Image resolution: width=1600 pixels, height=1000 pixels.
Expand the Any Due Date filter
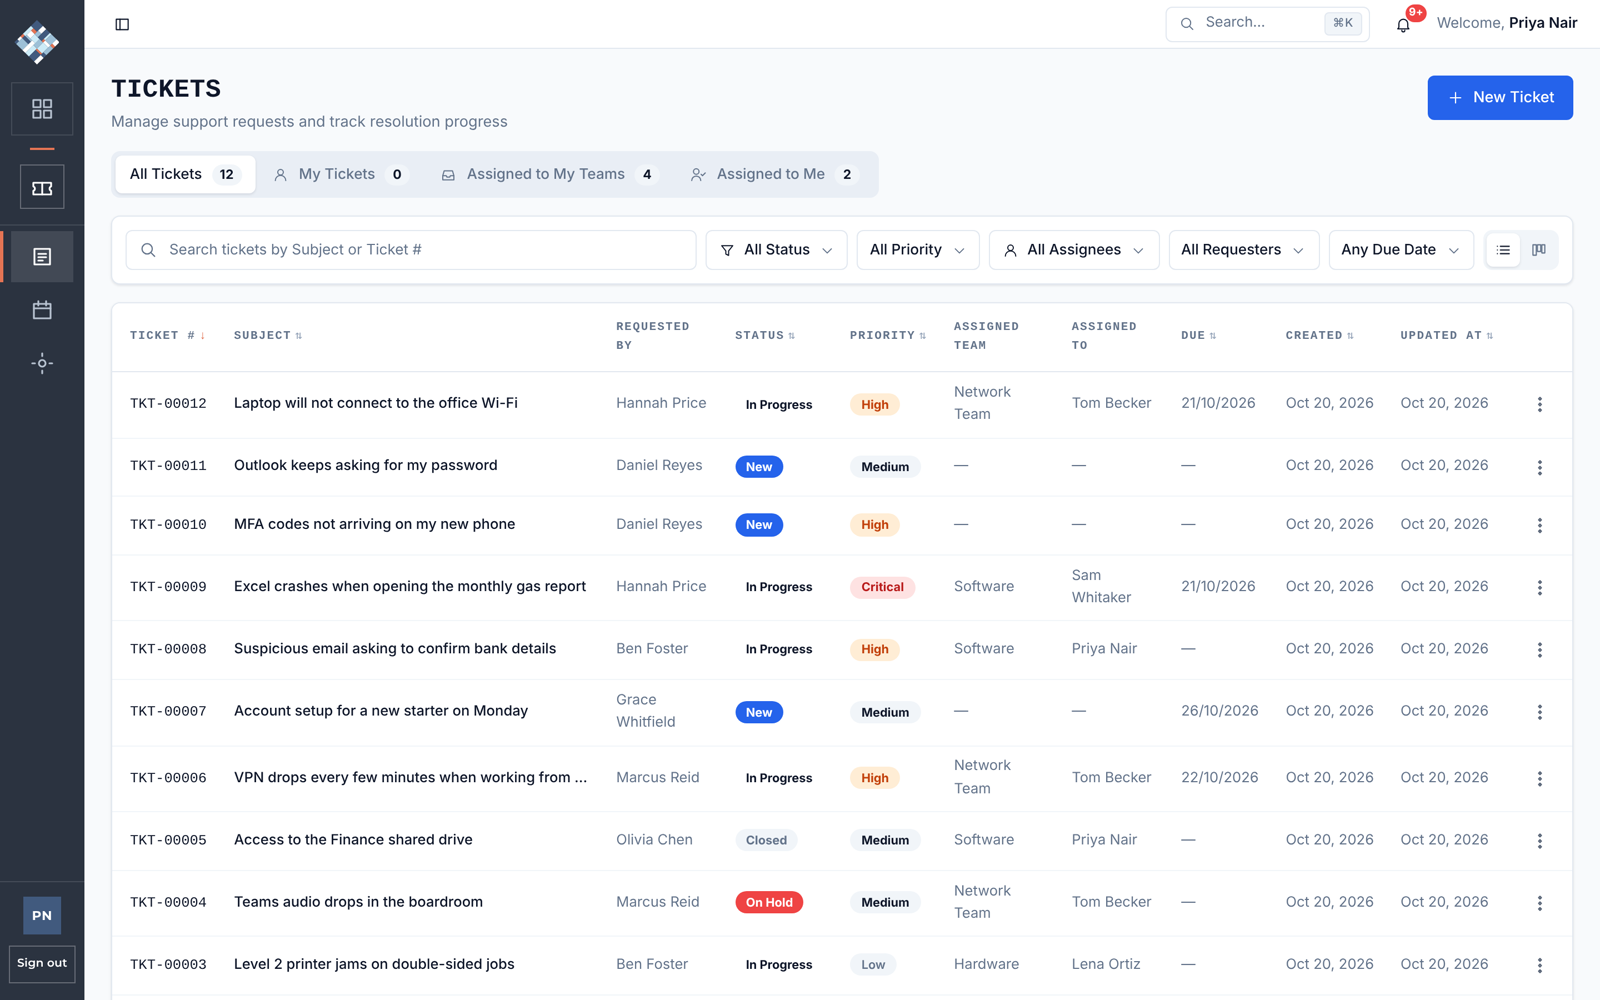coord(1400,250)
